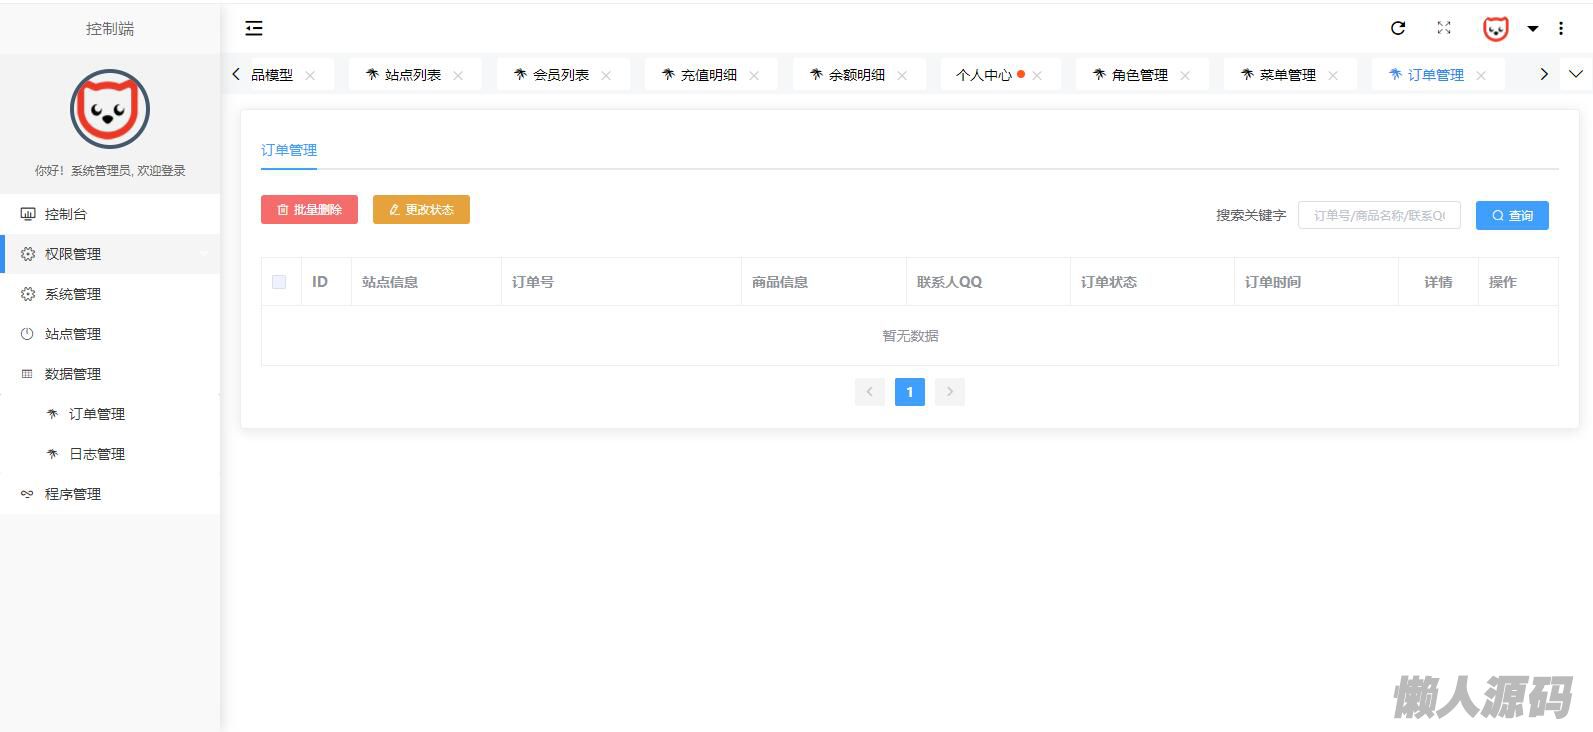Close the 站点列表 tab
Viewport: 1593px width, 732px height.
[458, 76]
